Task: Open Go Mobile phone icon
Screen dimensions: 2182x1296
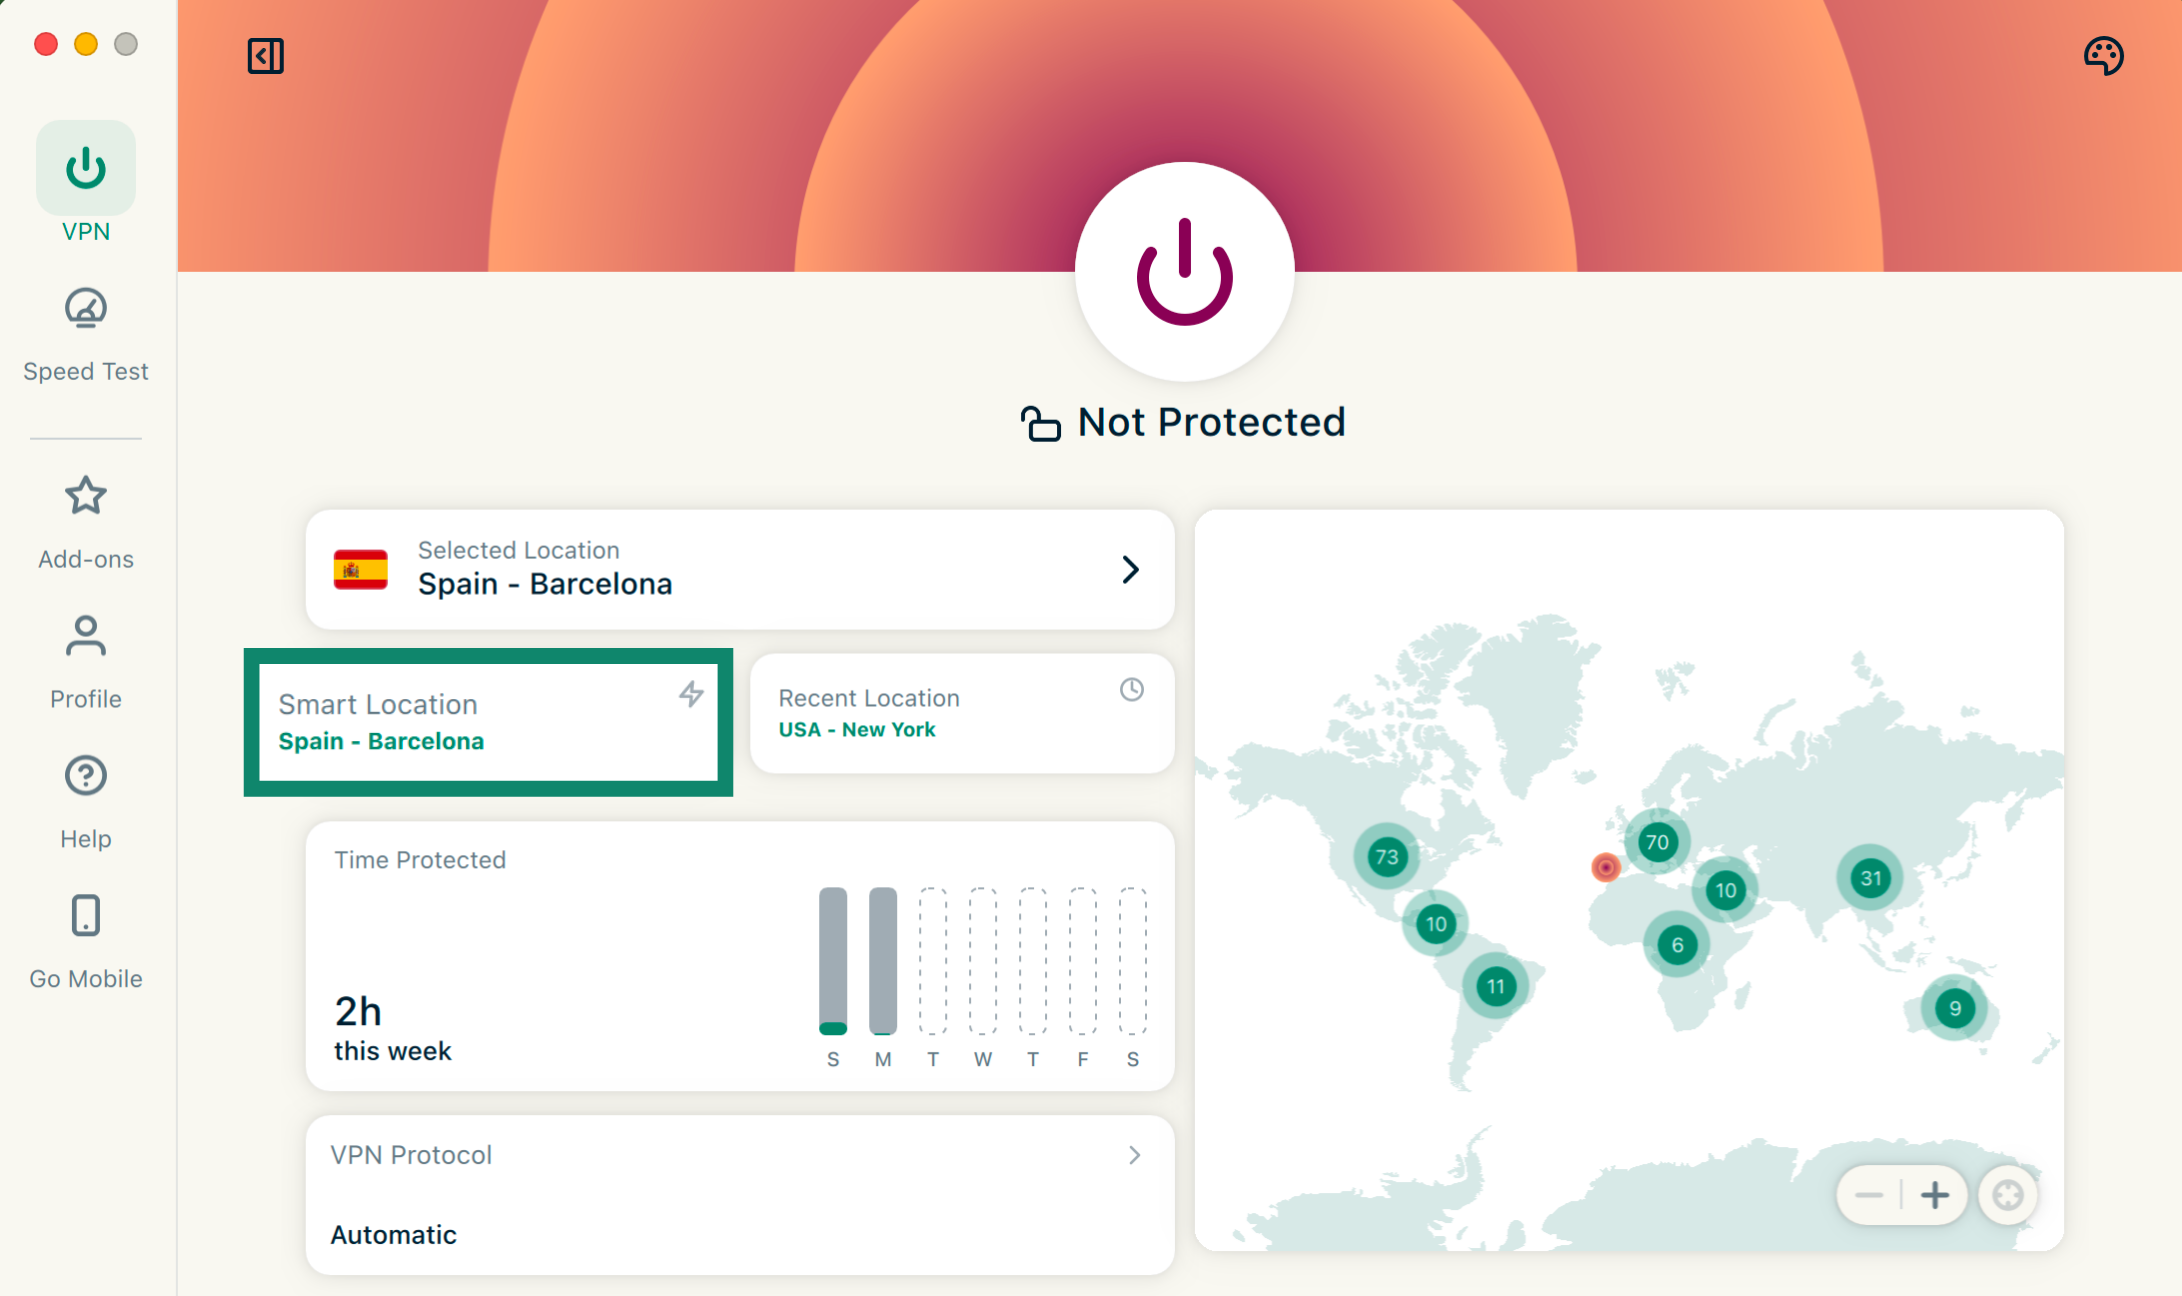Action: (x=86, y=916)
